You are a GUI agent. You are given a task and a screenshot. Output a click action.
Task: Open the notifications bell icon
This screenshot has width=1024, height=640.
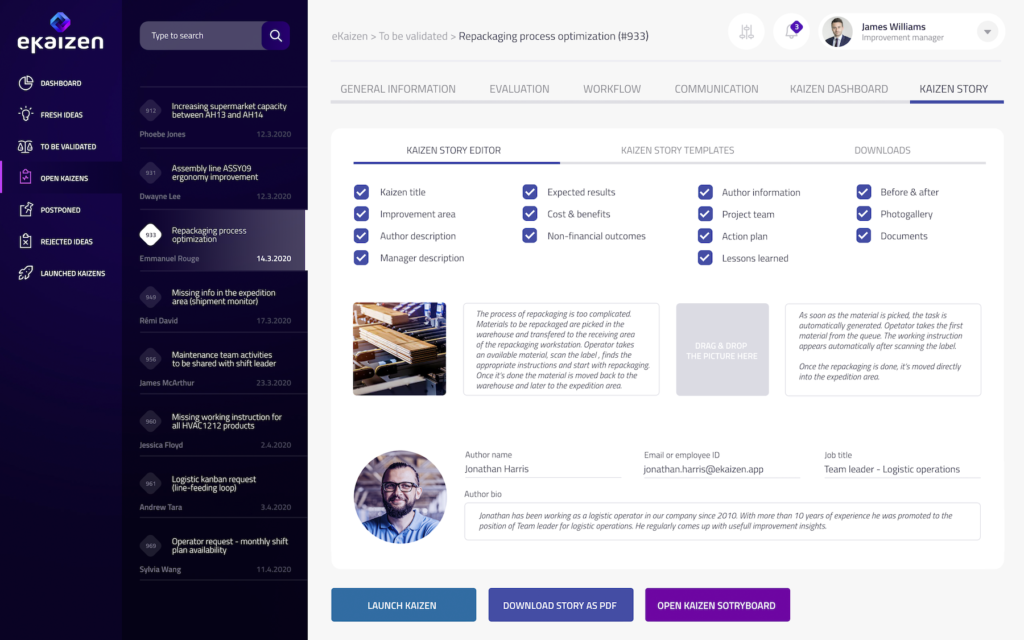(x=792, y=32)
